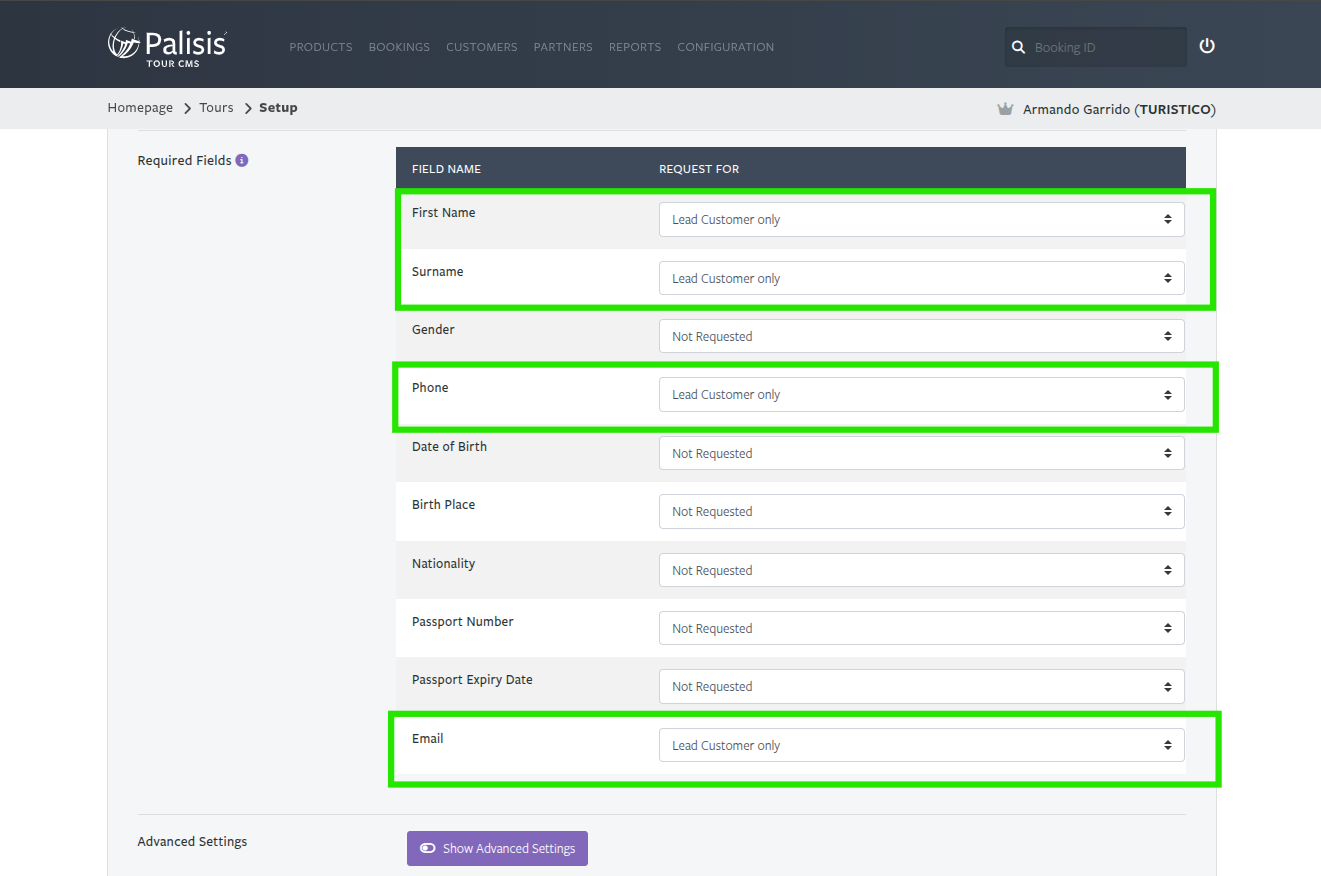Click the power logout icon
Image resolution: width=1321 pixels, height=876 pixels.
pos(1207,46)
